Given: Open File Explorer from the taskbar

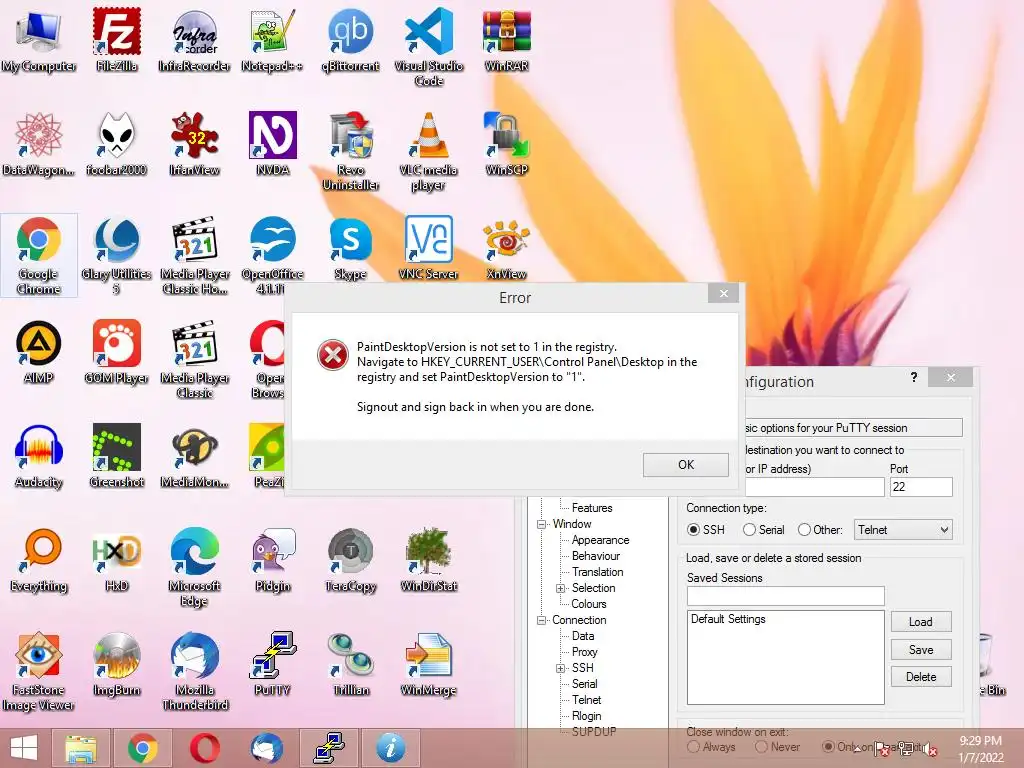Looking at the screenshot, I should (x=81, y=748).
